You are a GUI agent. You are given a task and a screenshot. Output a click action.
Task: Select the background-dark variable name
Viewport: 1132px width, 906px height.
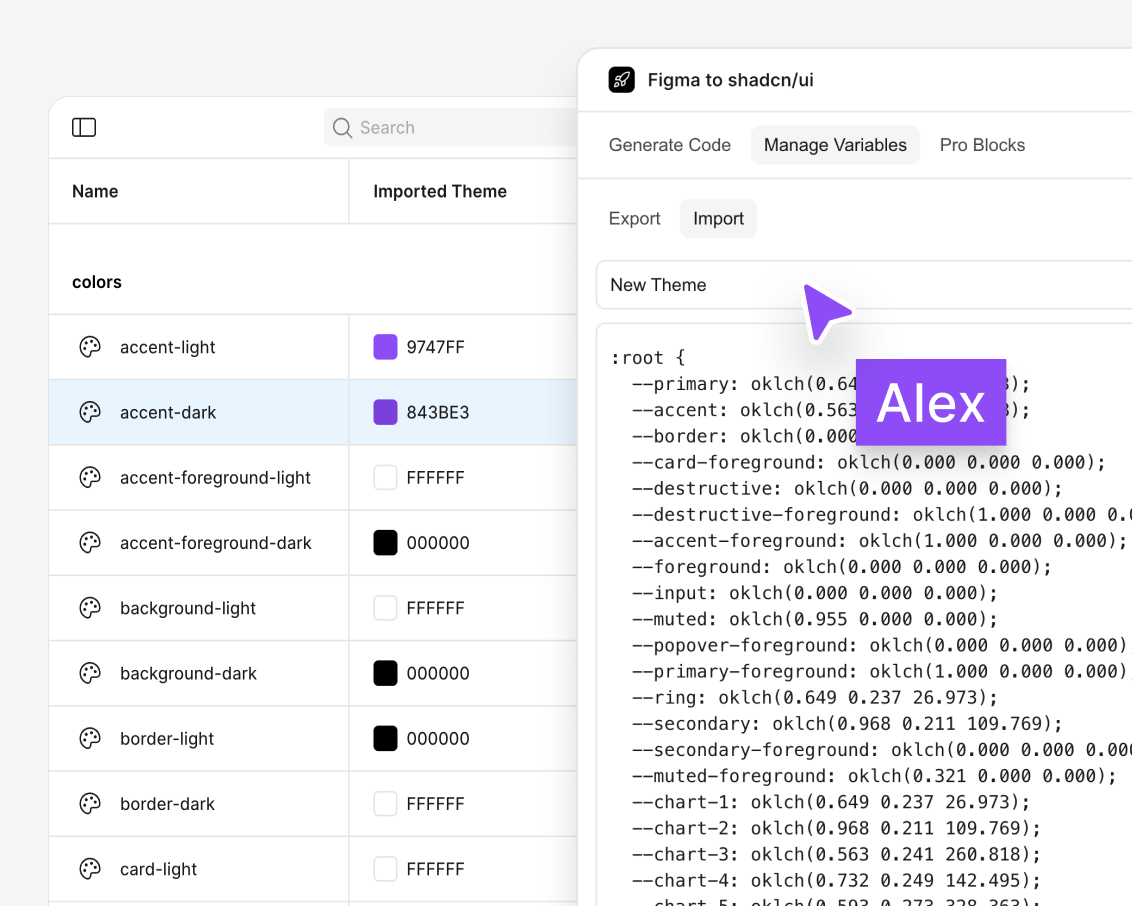point(188,674)
